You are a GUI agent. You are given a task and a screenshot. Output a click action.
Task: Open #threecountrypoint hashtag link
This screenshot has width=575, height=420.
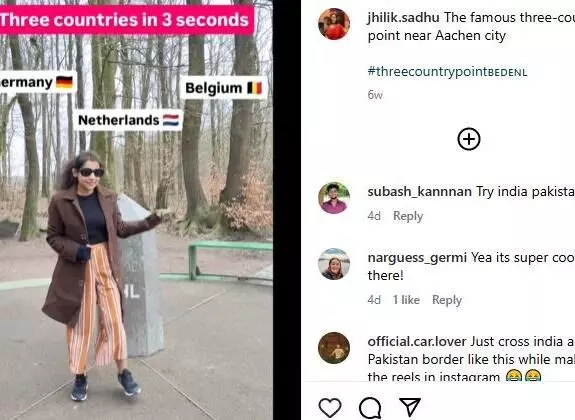click(447, 71)
